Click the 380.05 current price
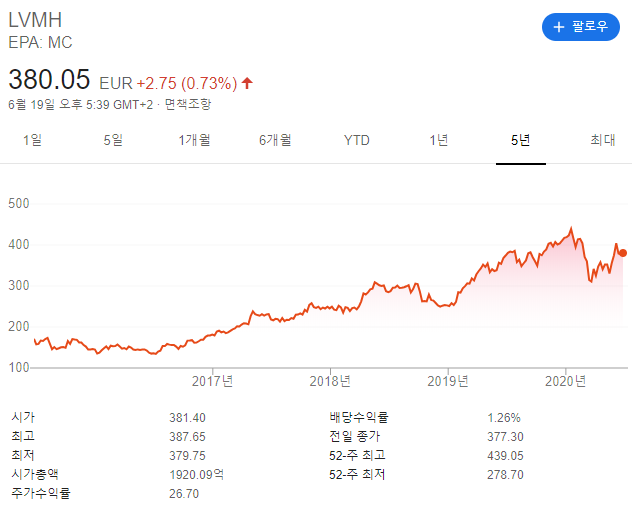The image size is (632, 508). [49, 79]
